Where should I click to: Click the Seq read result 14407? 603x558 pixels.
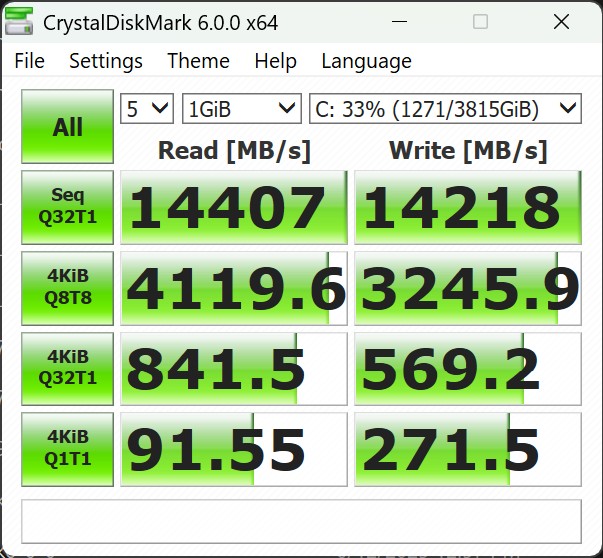[234, 207]
